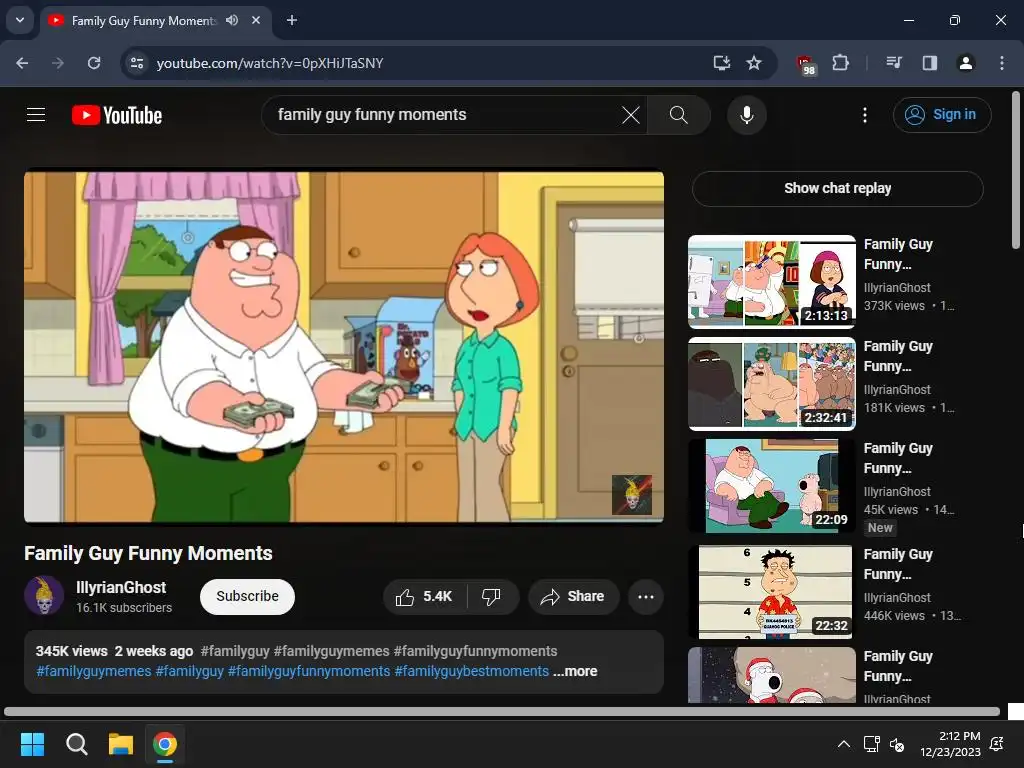Open the 2:32:41 Family Guy video thumbnail
Image resolution: width=1024 pixels, height=768 pixels.
point(772,383)
